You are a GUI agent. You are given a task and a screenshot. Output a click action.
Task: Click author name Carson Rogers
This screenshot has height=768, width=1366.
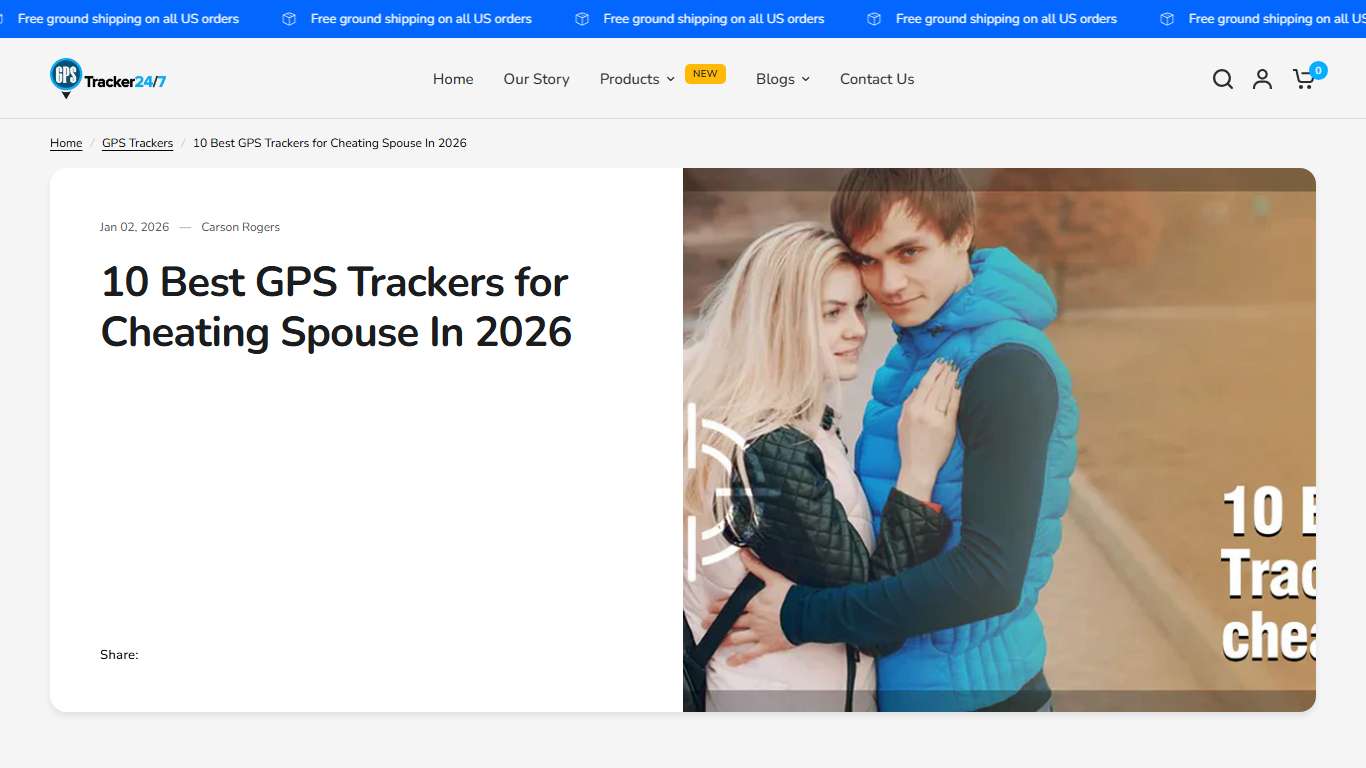[x=240, y=227]
